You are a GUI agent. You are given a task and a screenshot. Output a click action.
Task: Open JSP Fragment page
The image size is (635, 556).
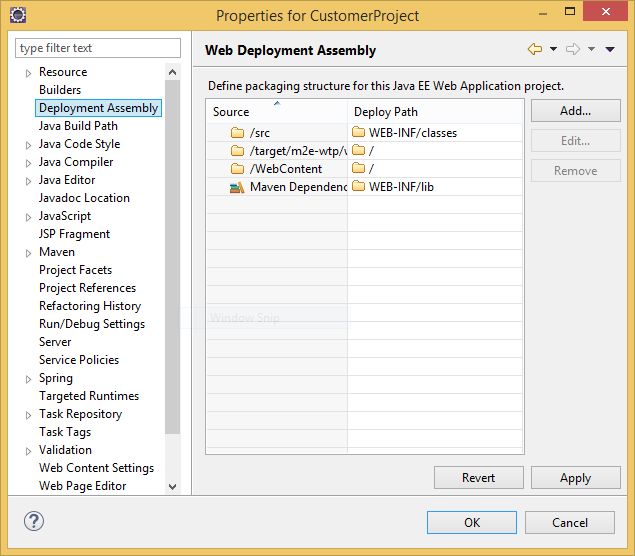[75, 234]
